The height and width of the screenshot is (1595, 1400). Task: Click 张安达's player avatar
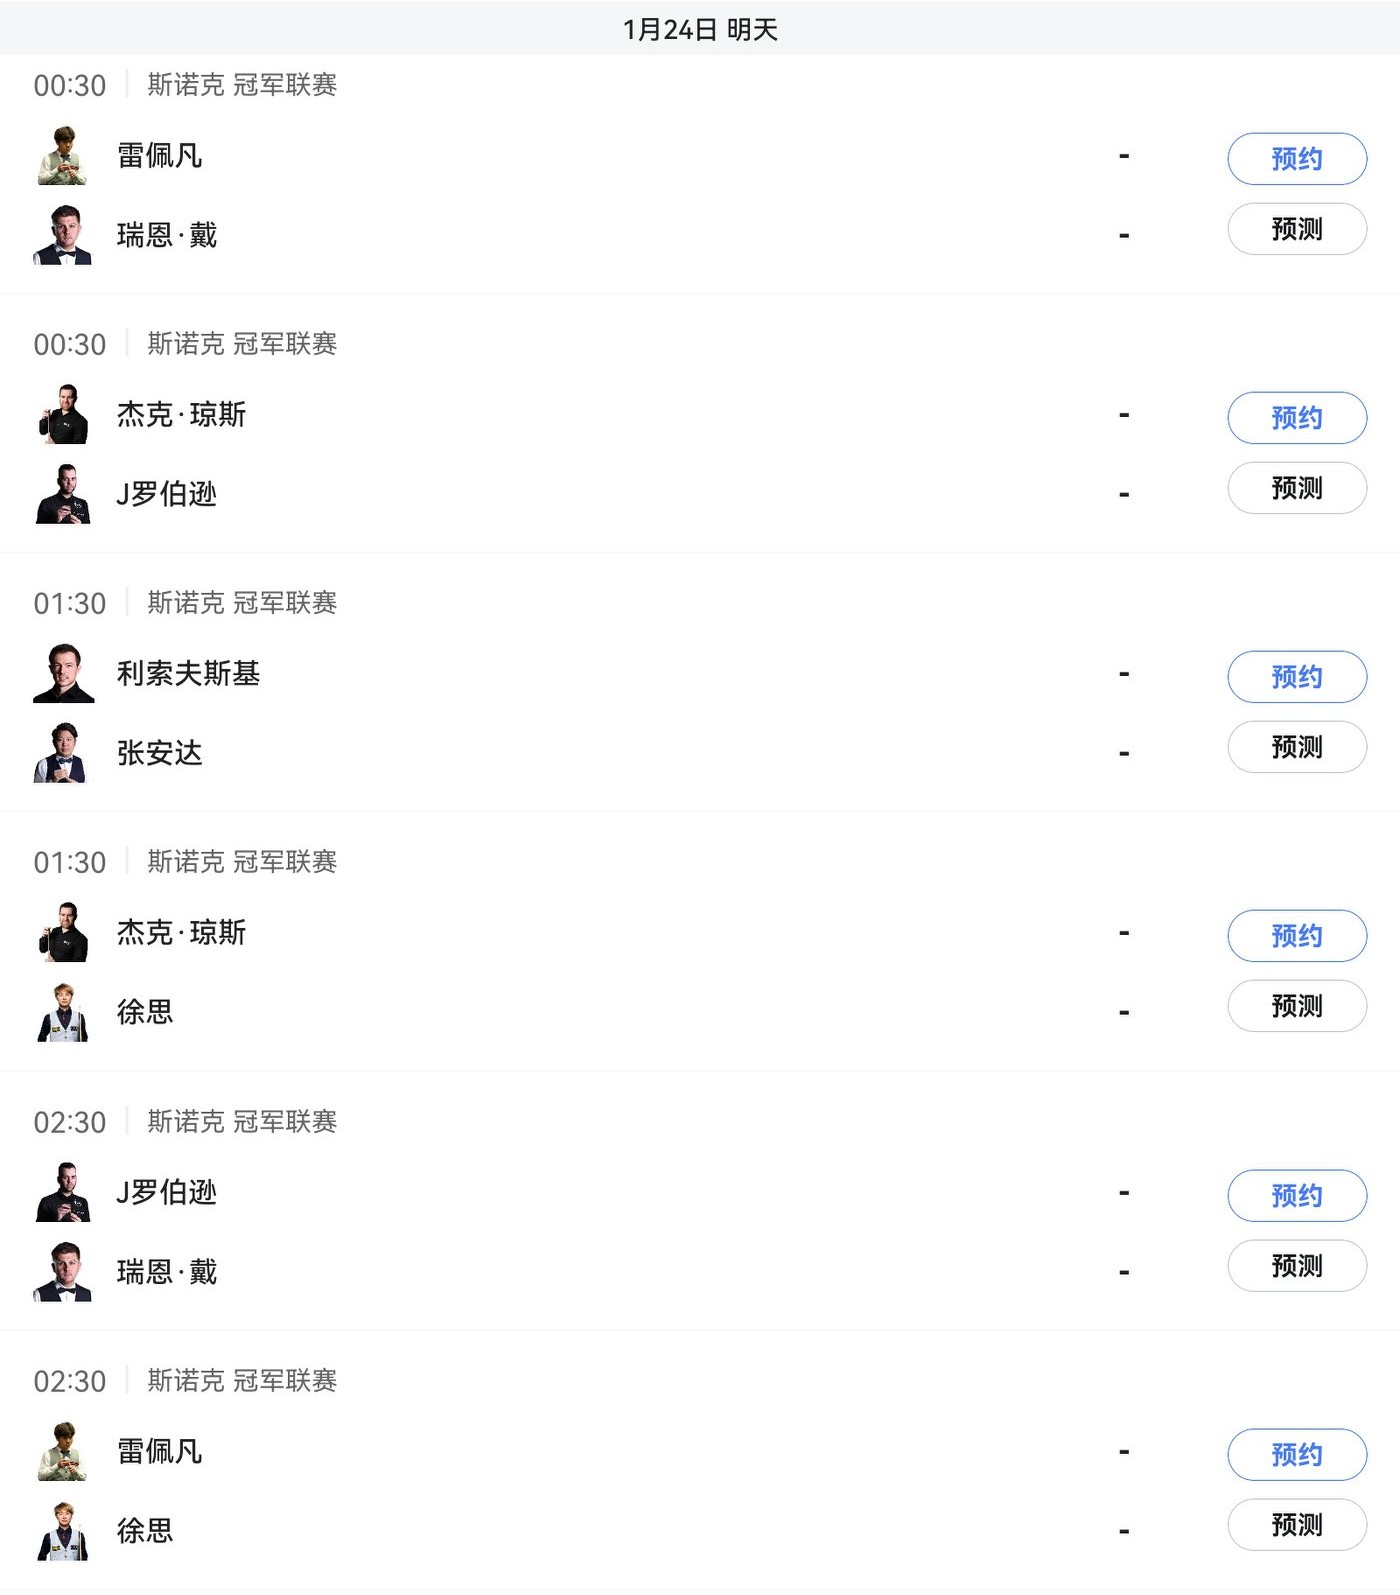[x=63, y=753]
